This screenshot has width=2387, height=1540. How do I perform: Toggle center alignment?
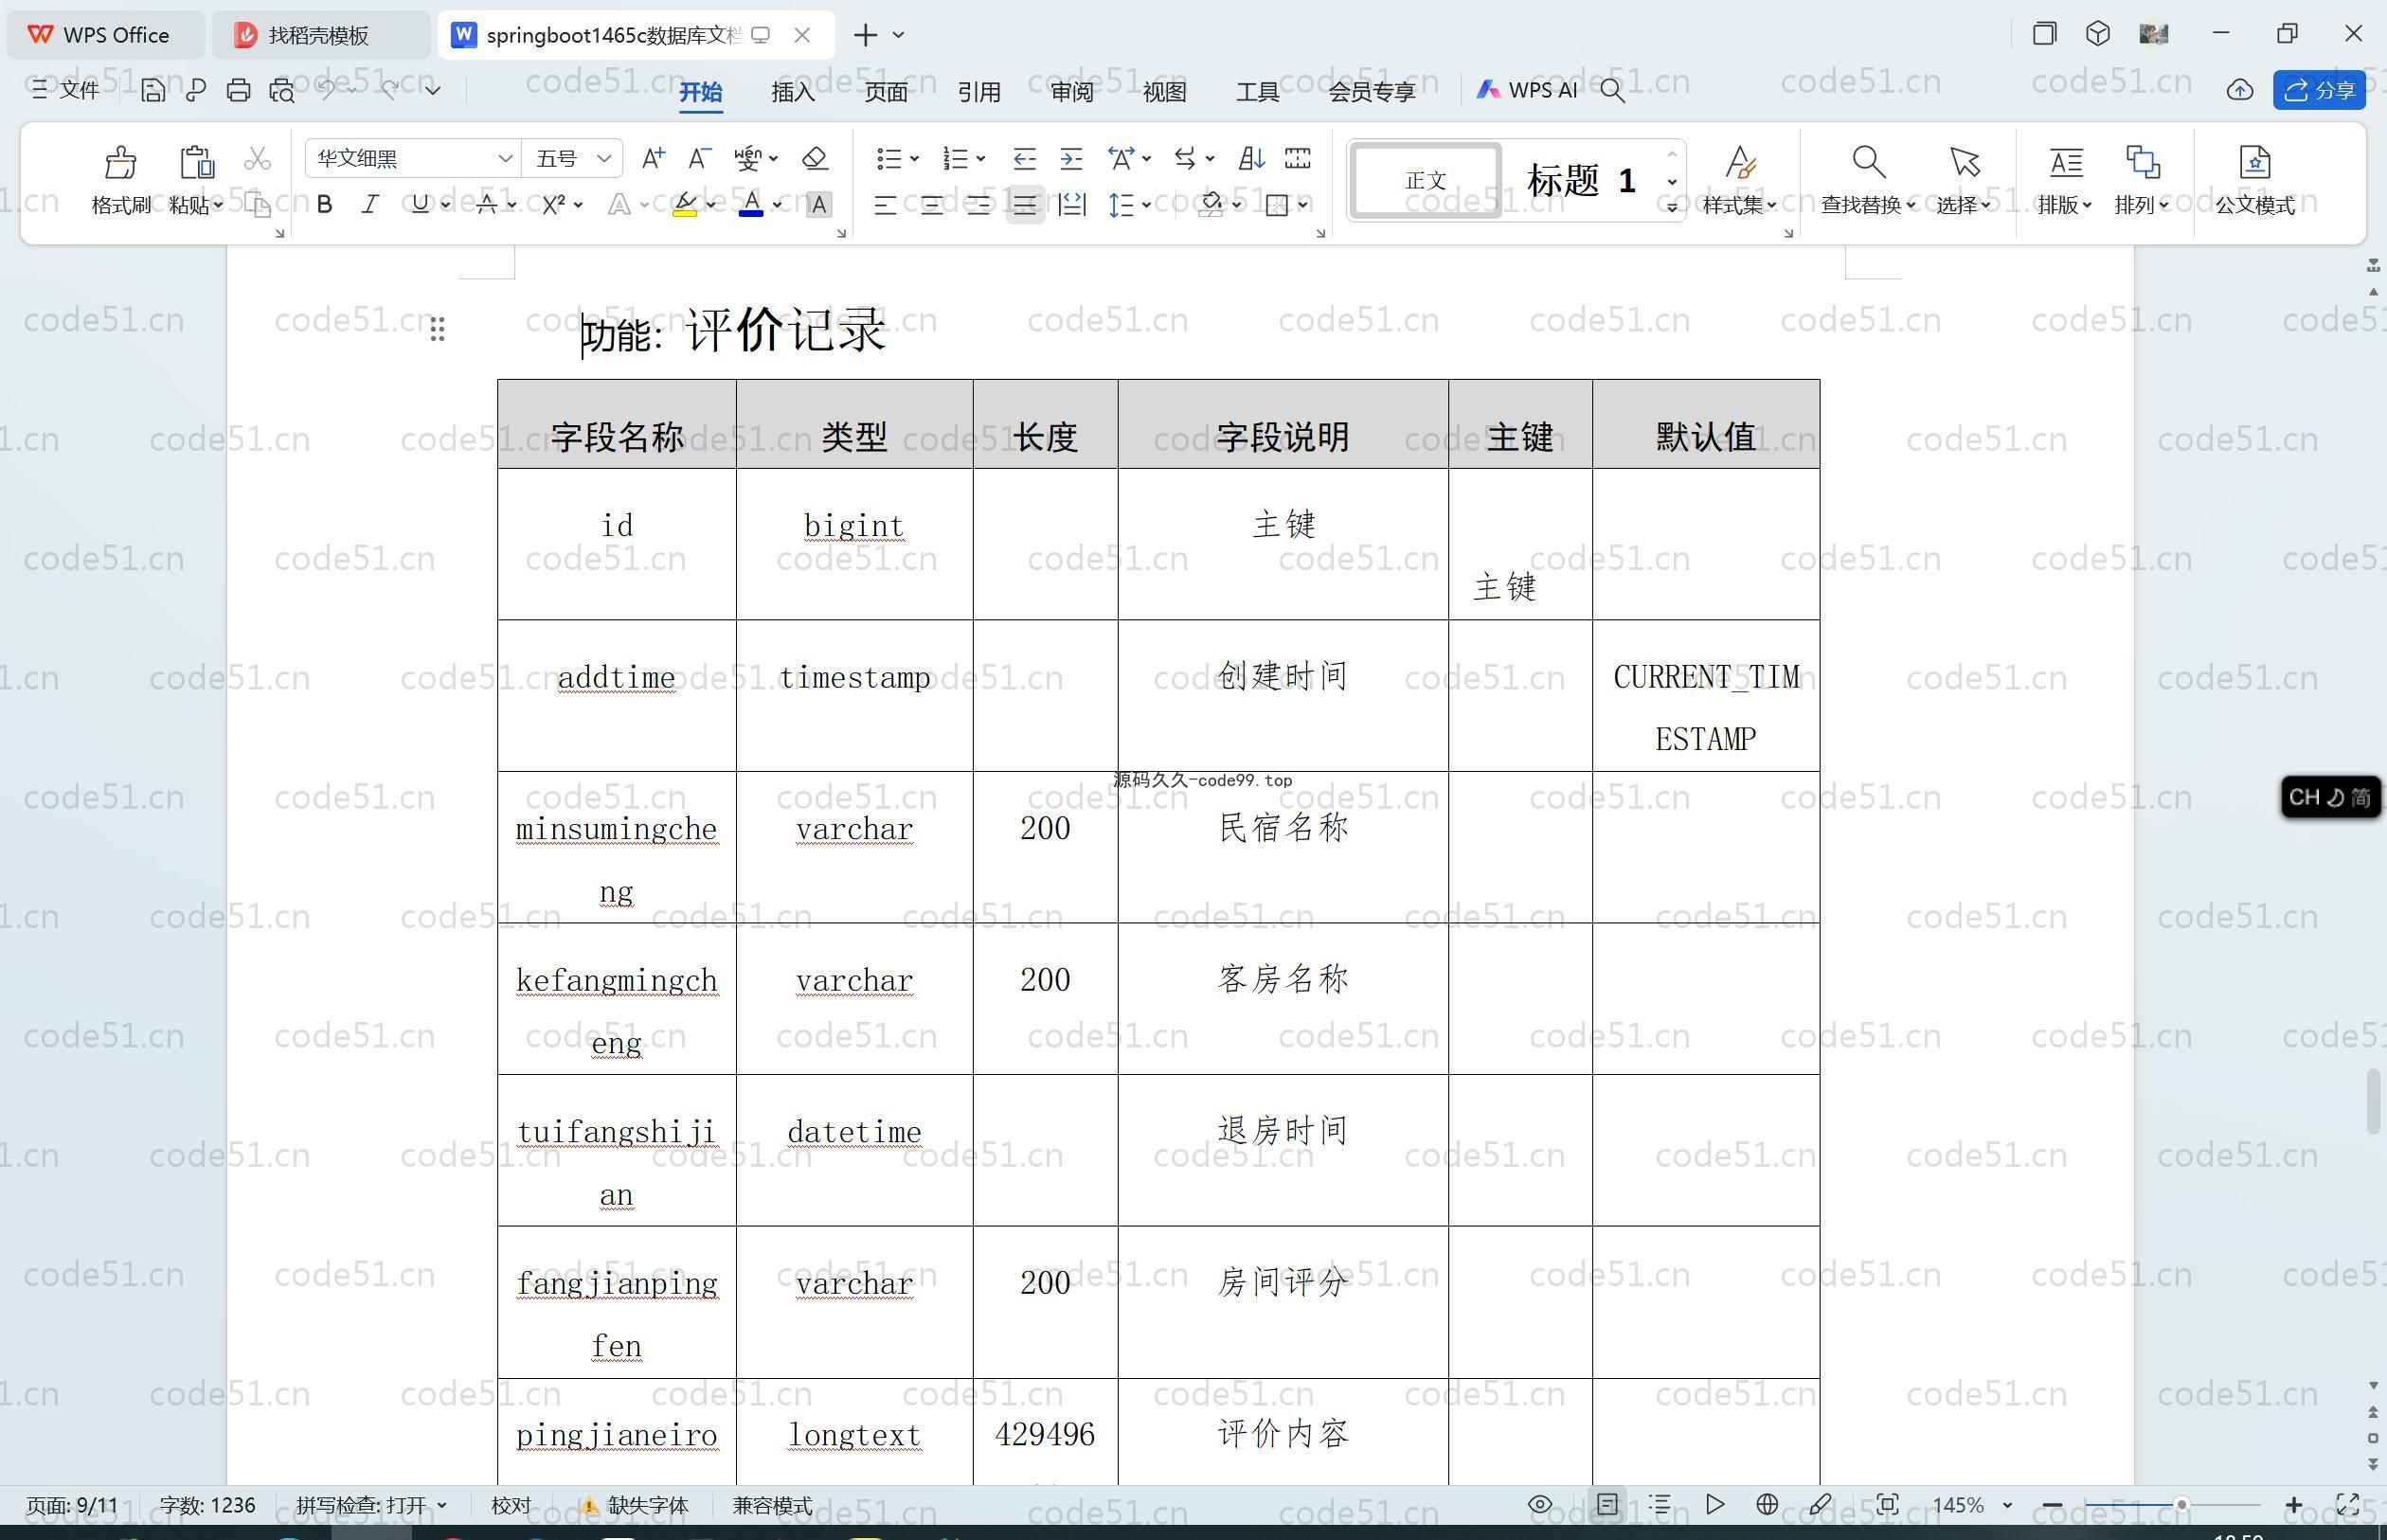pyautogui.click(x=931, y=205)
